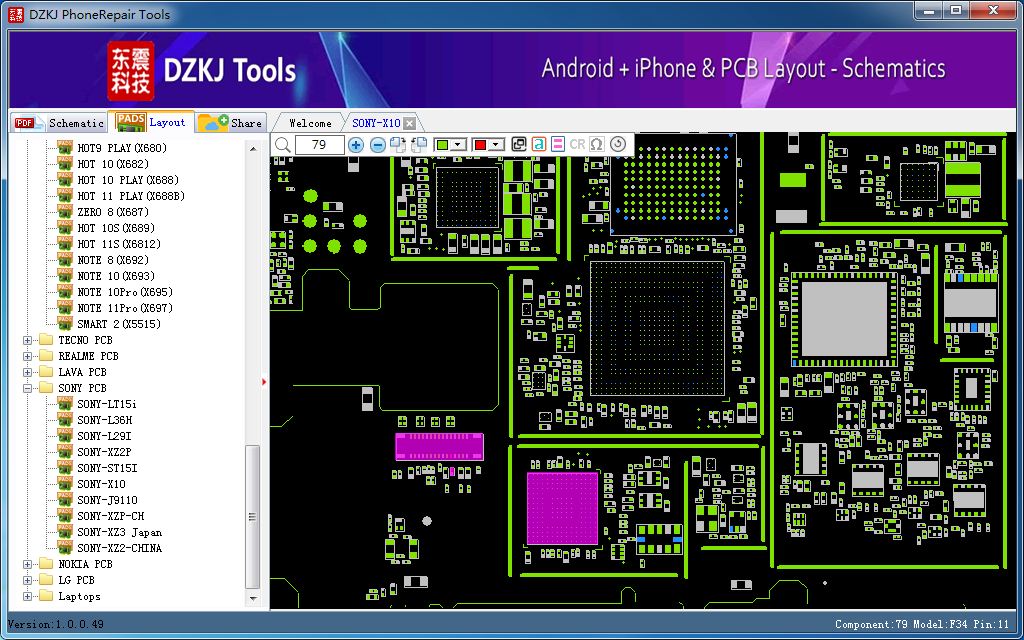Image resolution: width=1024 pixels, height=640 pixels.
Task: Switch to the Schematic tab
Action: (60, 123)
